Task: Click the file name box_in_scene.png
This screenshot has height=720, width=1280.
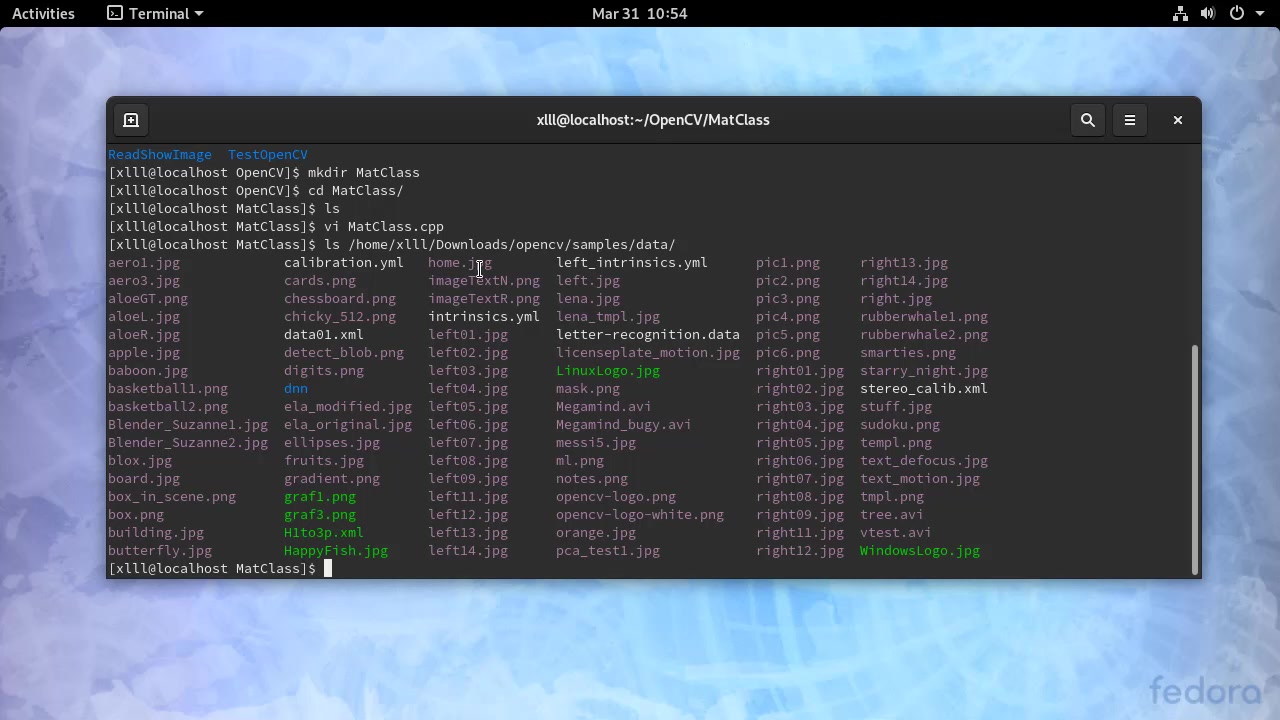Action: pos(172,497)
